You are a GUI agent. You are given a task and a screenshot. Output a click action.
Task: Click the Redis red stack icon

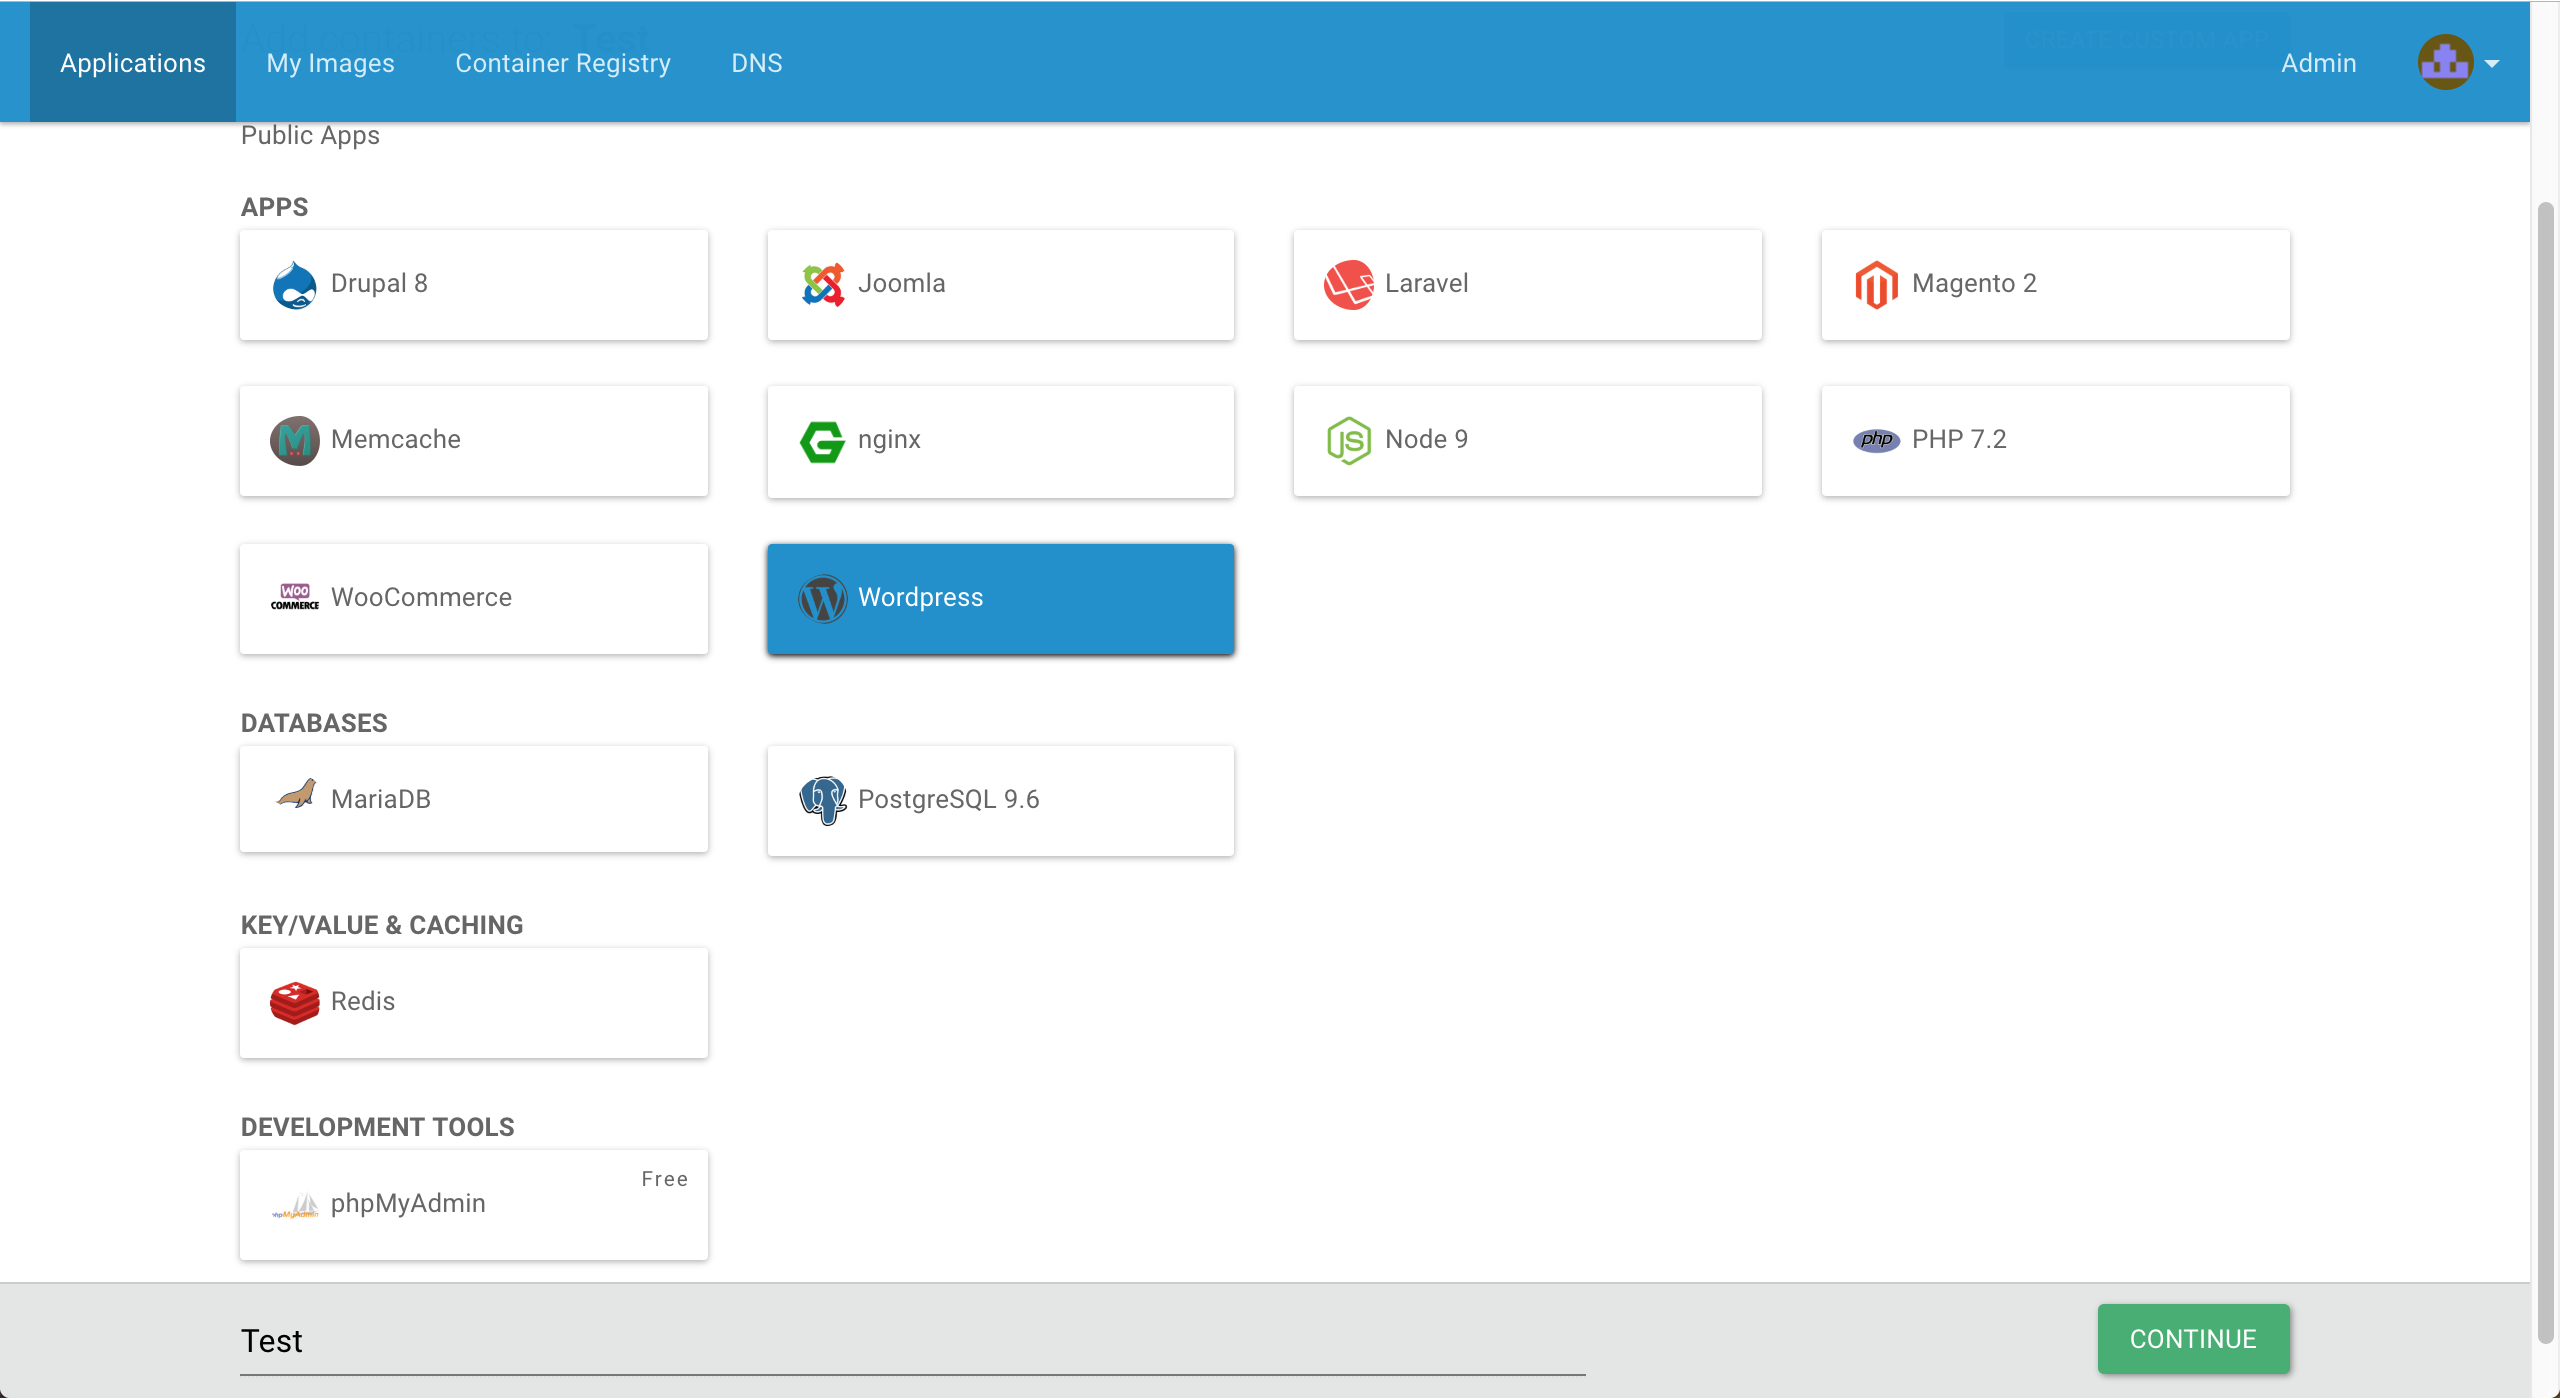(294, 1003)
